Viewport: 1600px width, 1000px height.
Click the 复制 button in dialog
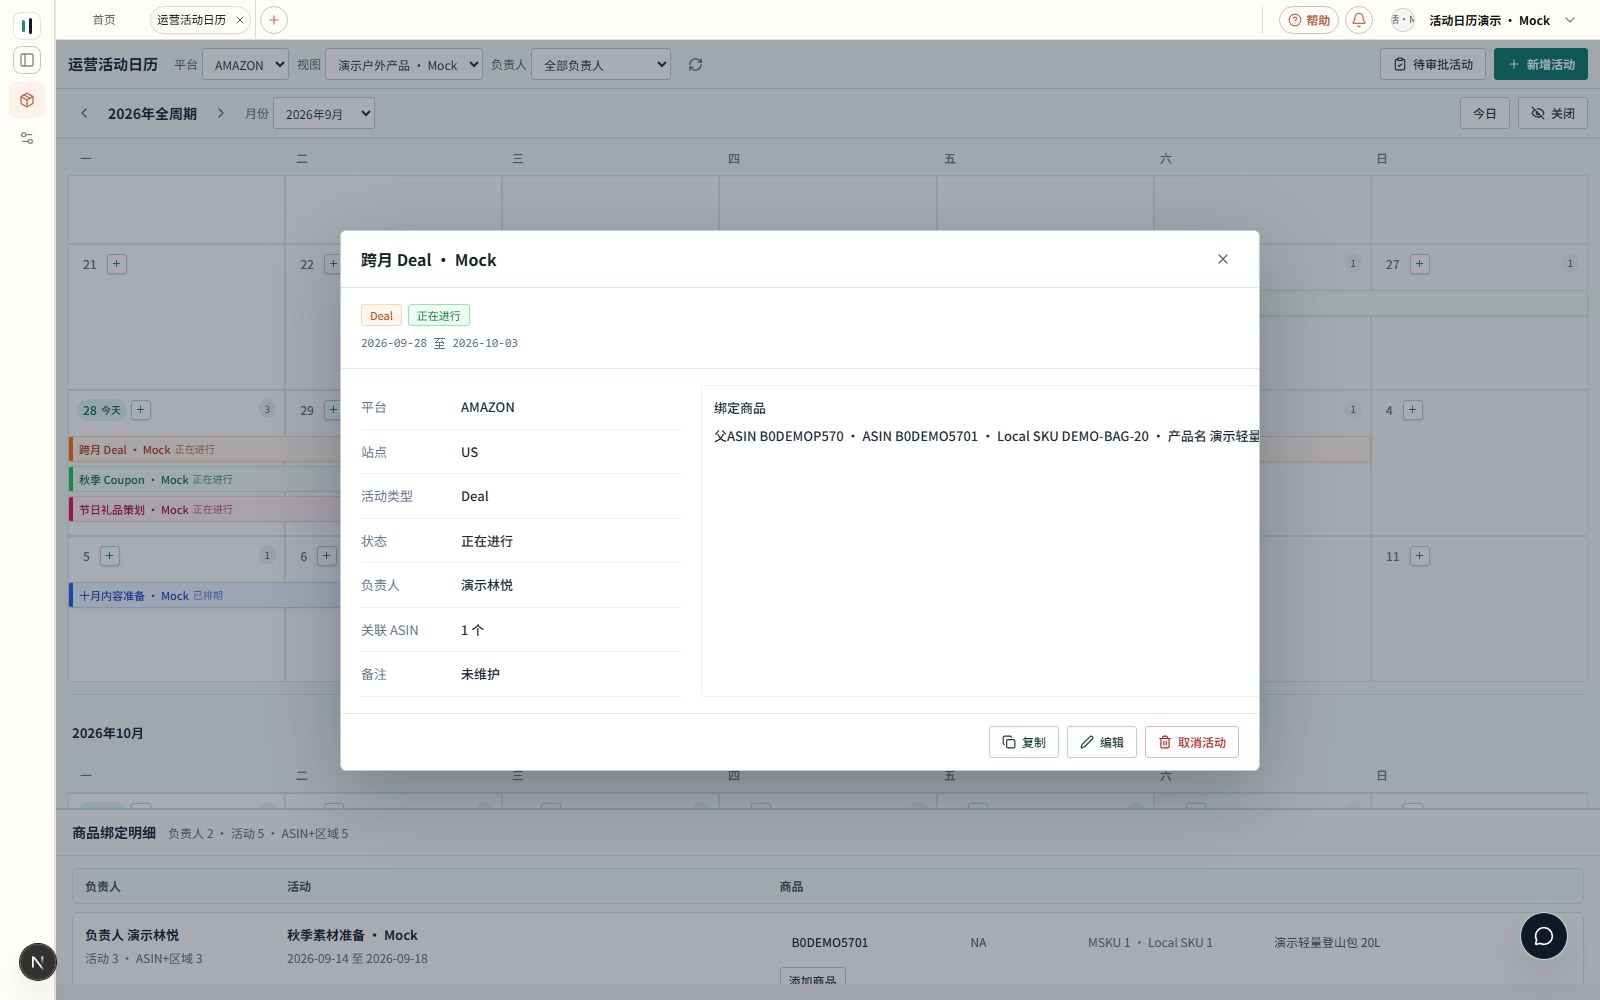[x=1024, y=742]
